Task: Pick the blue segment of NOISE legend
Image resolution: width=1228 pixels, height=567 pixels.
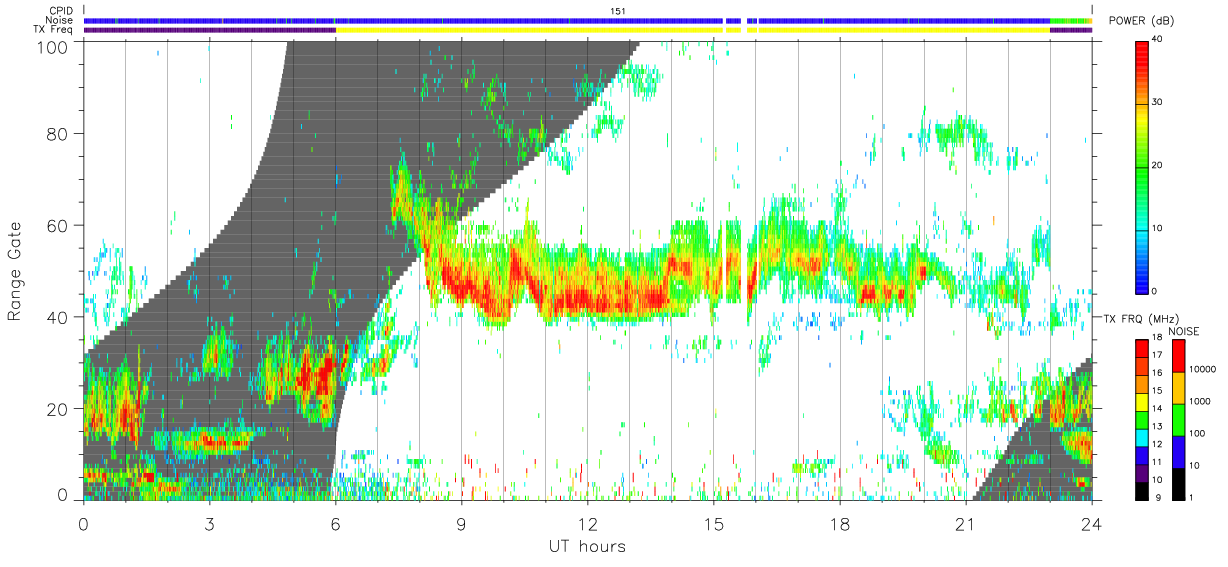Action: pos(1179,450)
